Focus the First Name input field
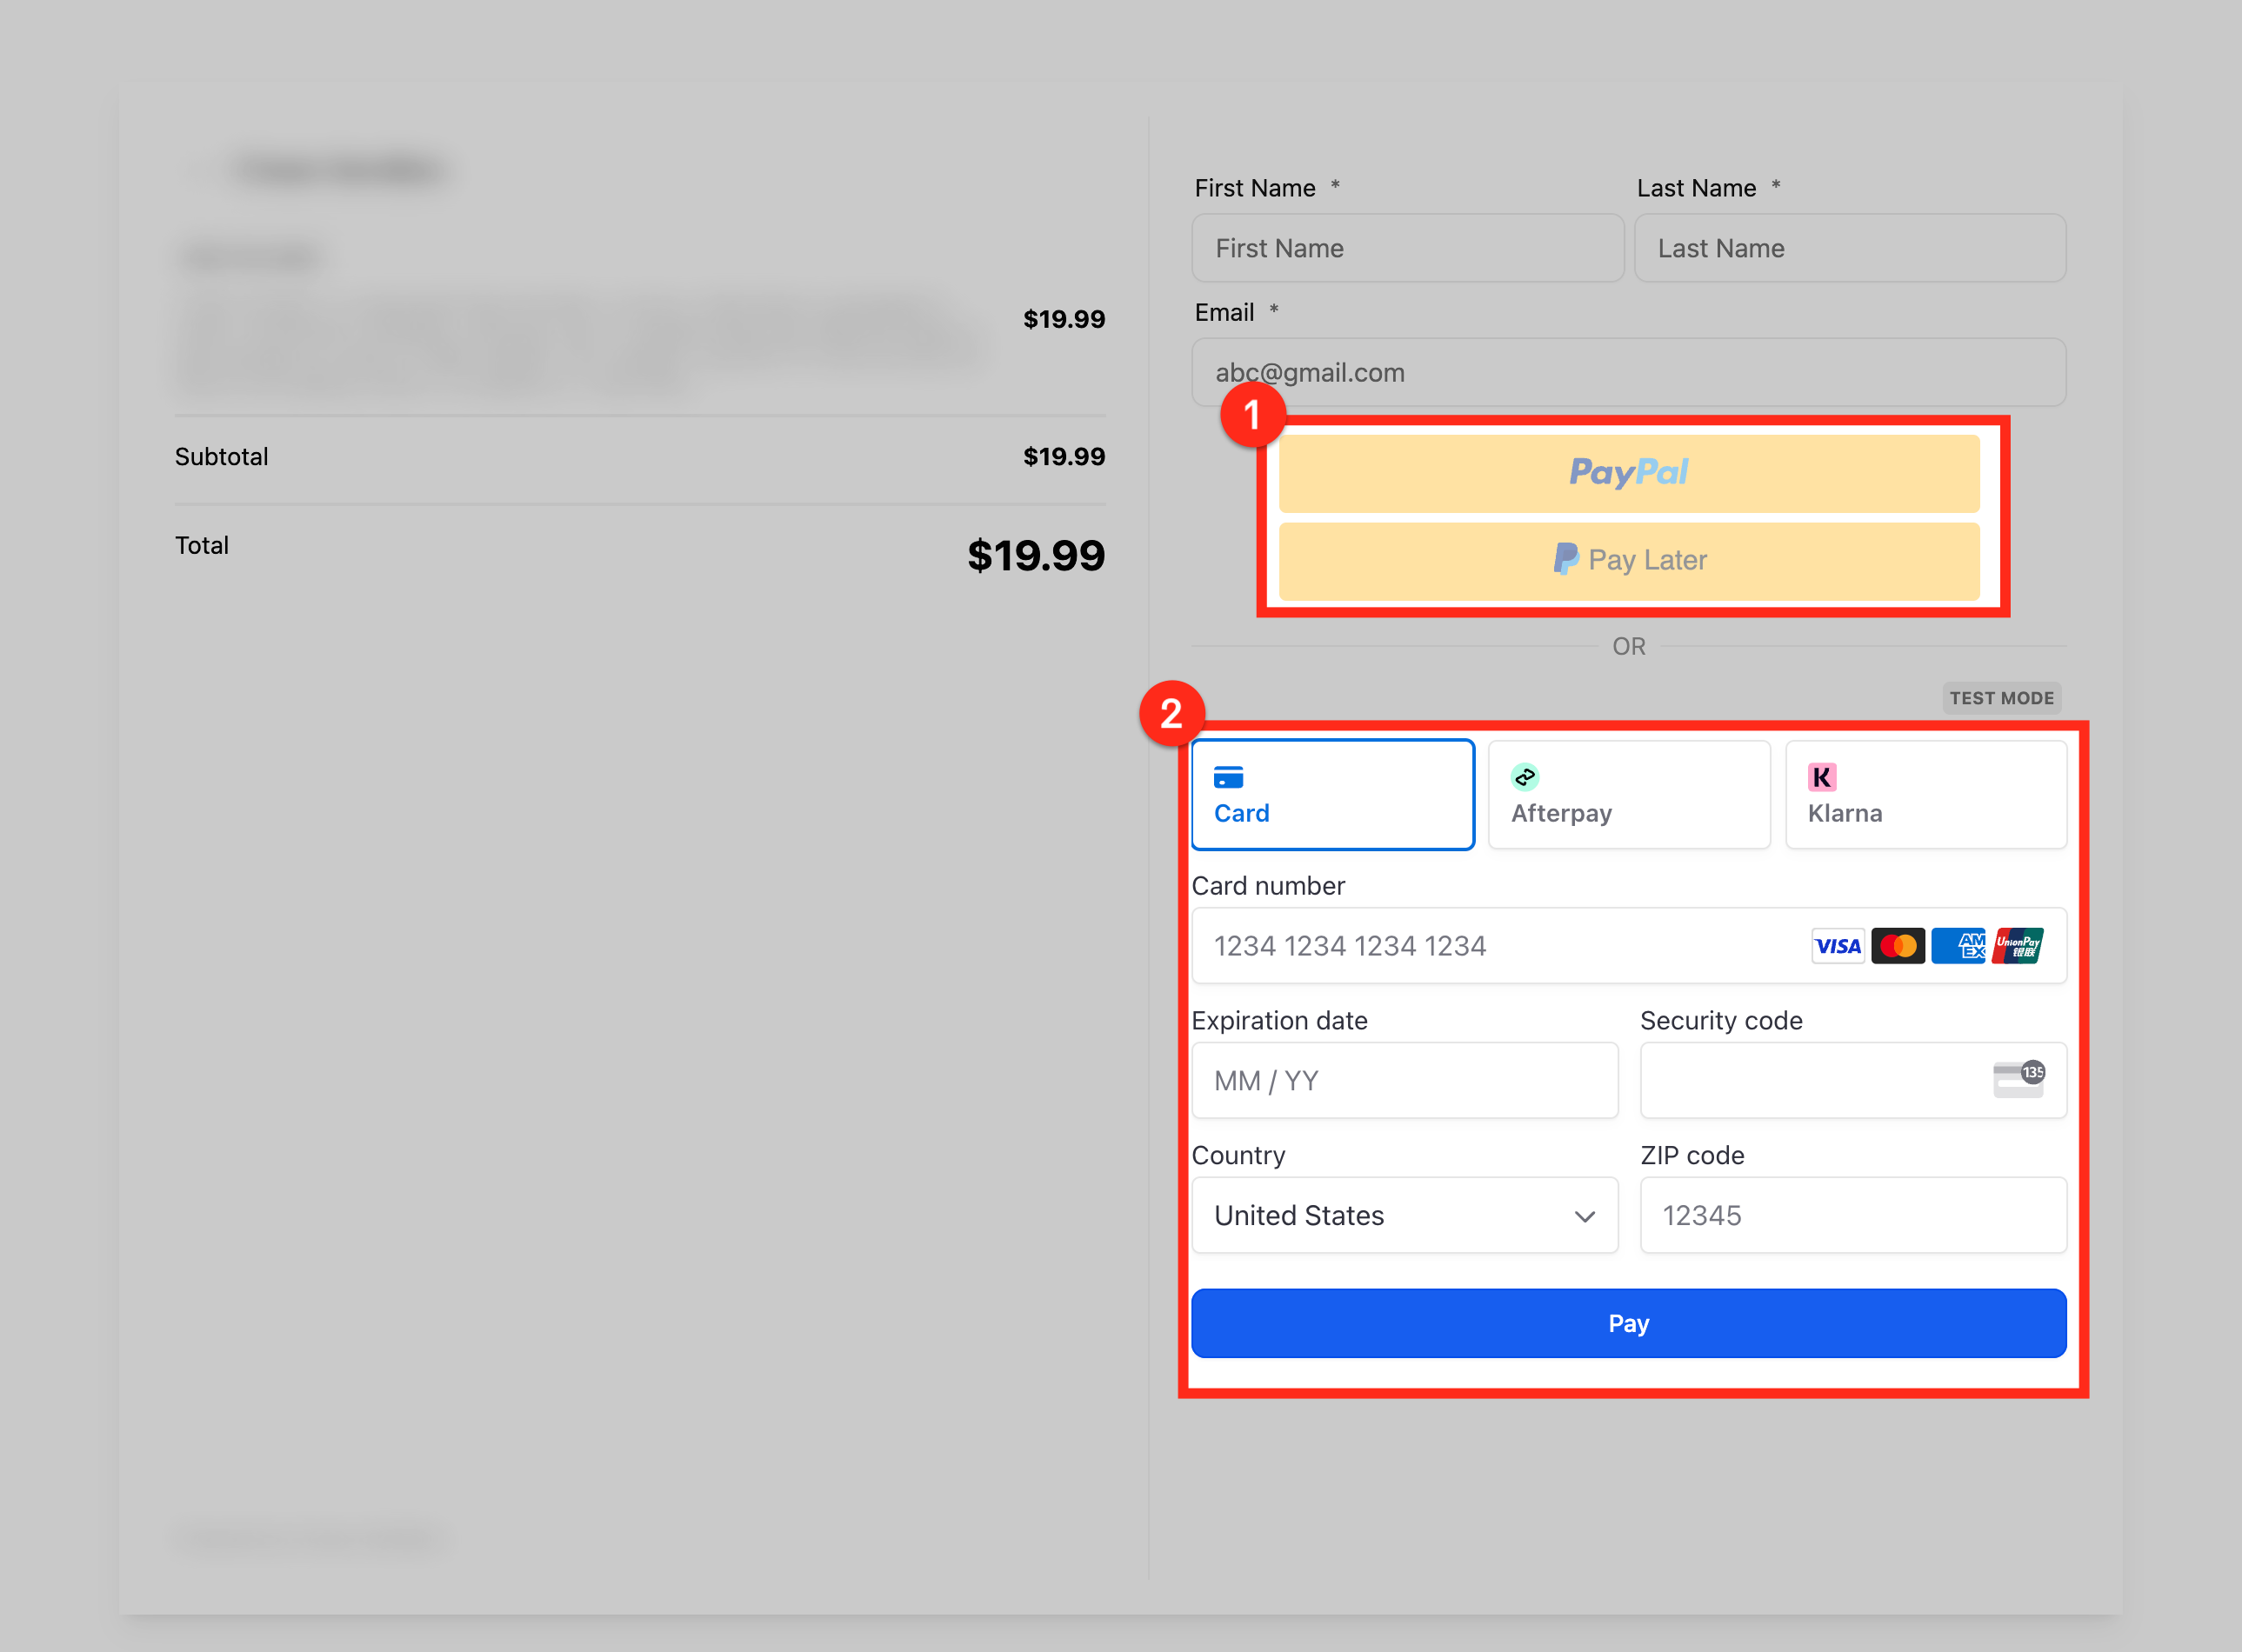This screenshot has width=2242, height=1652. 1407,248
